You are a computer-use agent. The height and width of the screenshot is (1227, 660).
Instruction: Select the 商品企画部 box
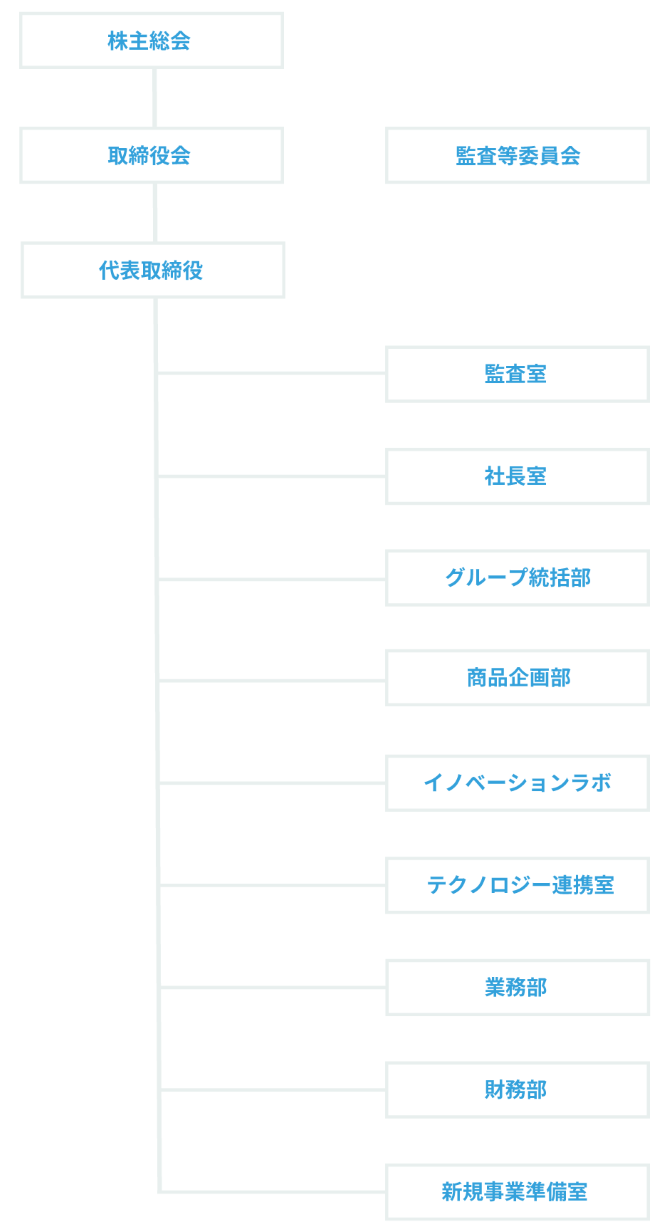point(518,678)
